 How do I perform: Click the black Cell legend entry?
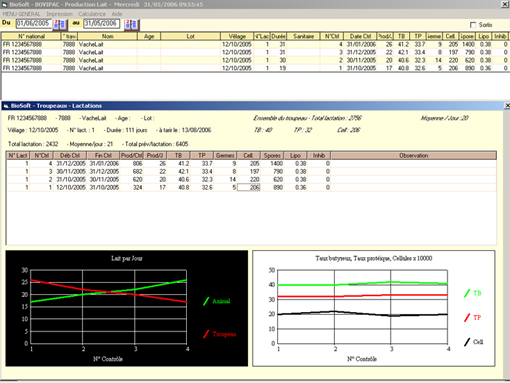[473, 342]
